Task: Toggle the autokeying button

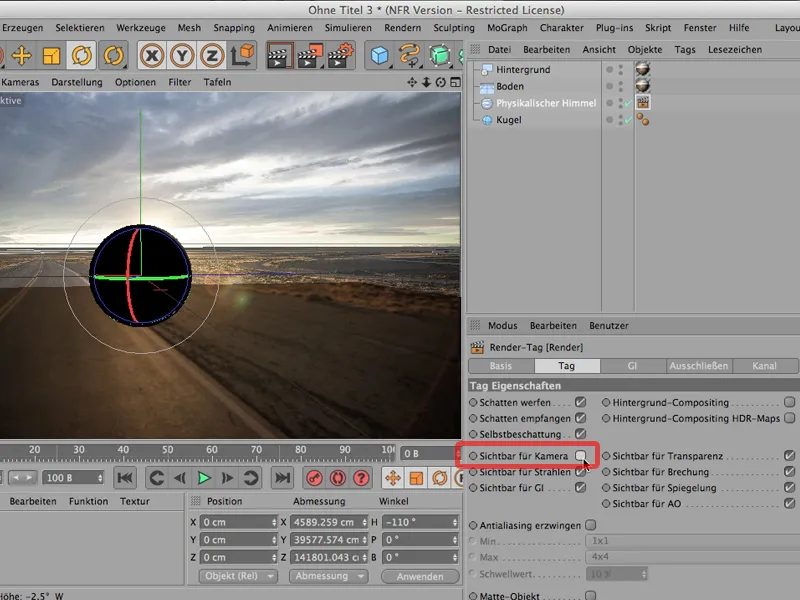Action: (x=338, y=478)
